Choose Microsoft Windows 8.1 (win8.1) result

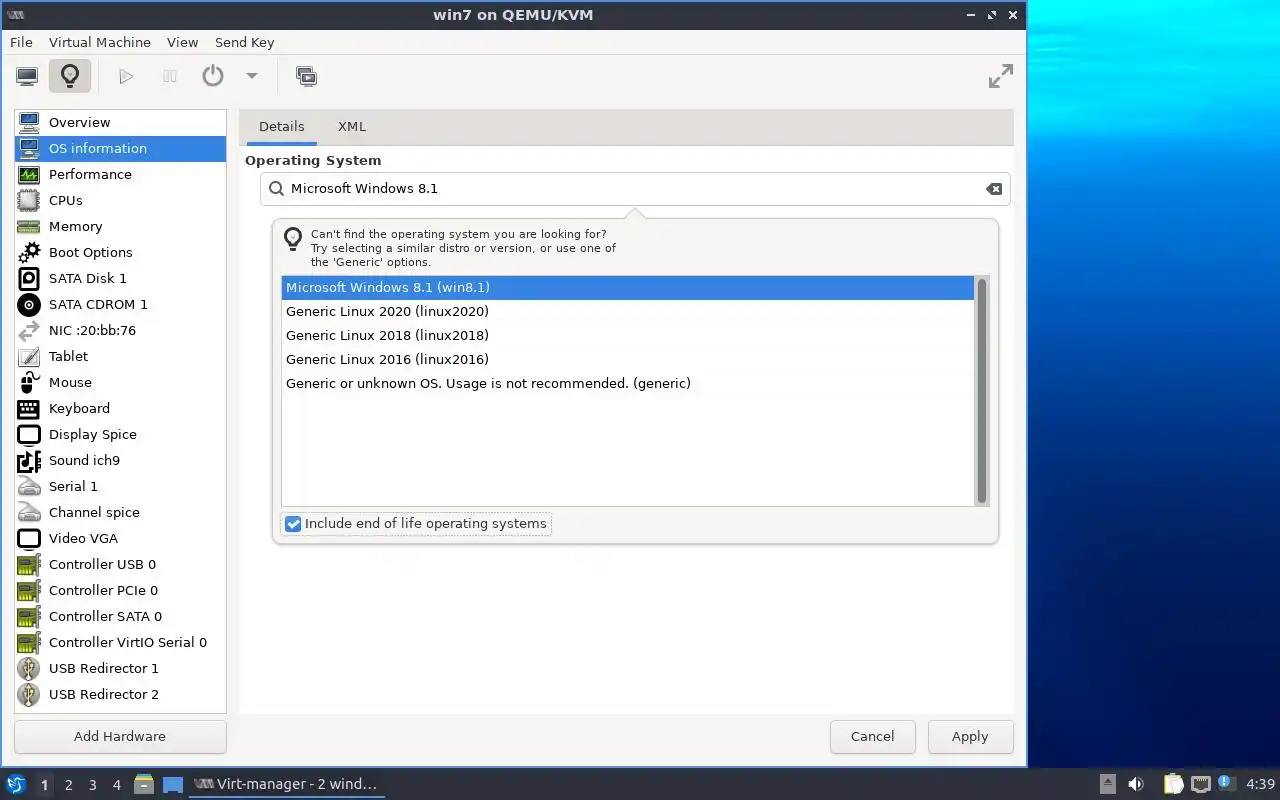coord(627,287)
